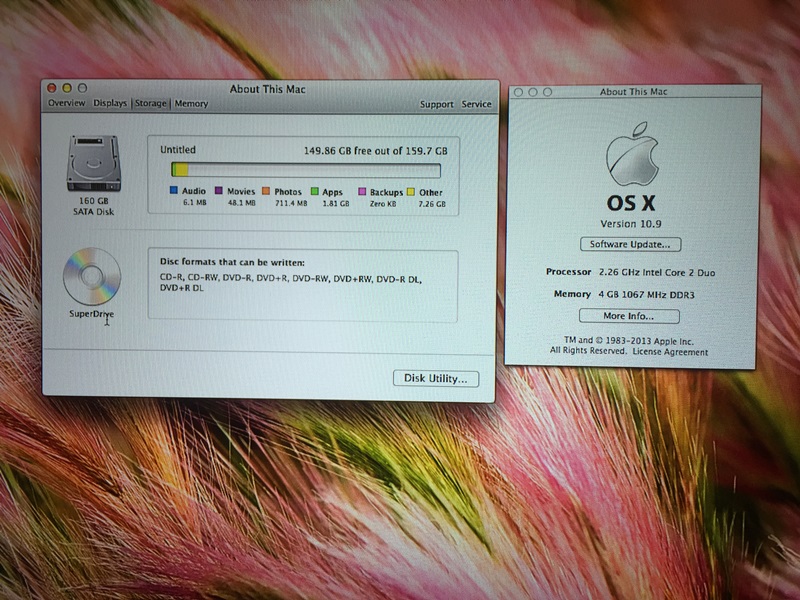800x600 pixels.
Task: Click the 4 GB 1067 MHz DDR3 value
Action: point(646,295)
